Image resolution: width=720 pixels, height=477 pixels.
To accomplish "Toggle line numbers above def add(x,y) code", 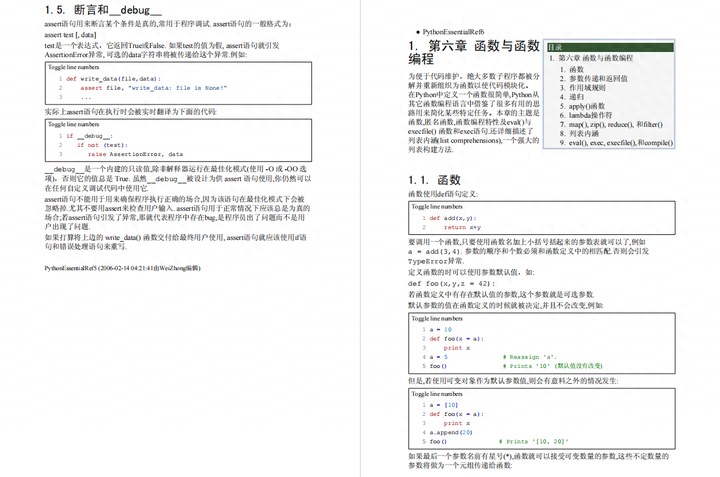I will (437, 207).
